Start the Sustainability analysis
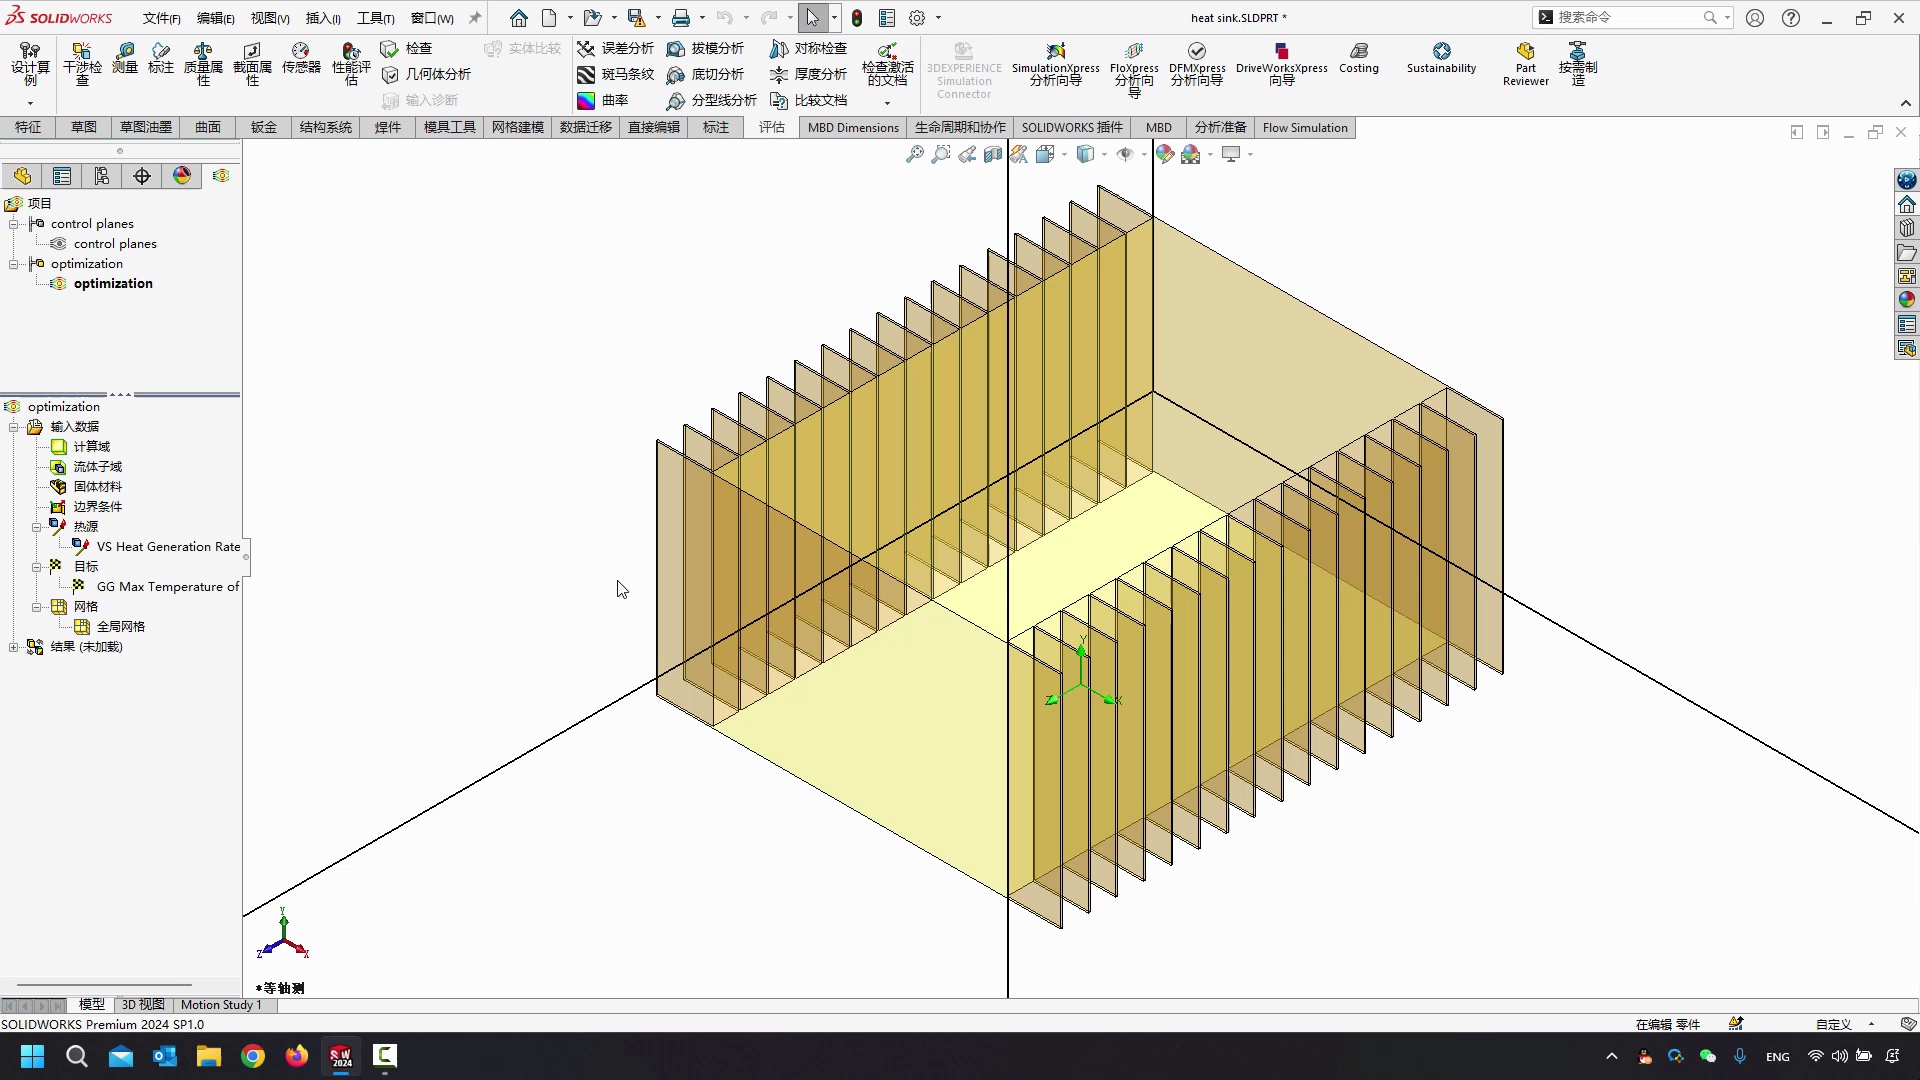Image resolution: width=1920 pixels, height=1080 pixels. click(1441, 60)
